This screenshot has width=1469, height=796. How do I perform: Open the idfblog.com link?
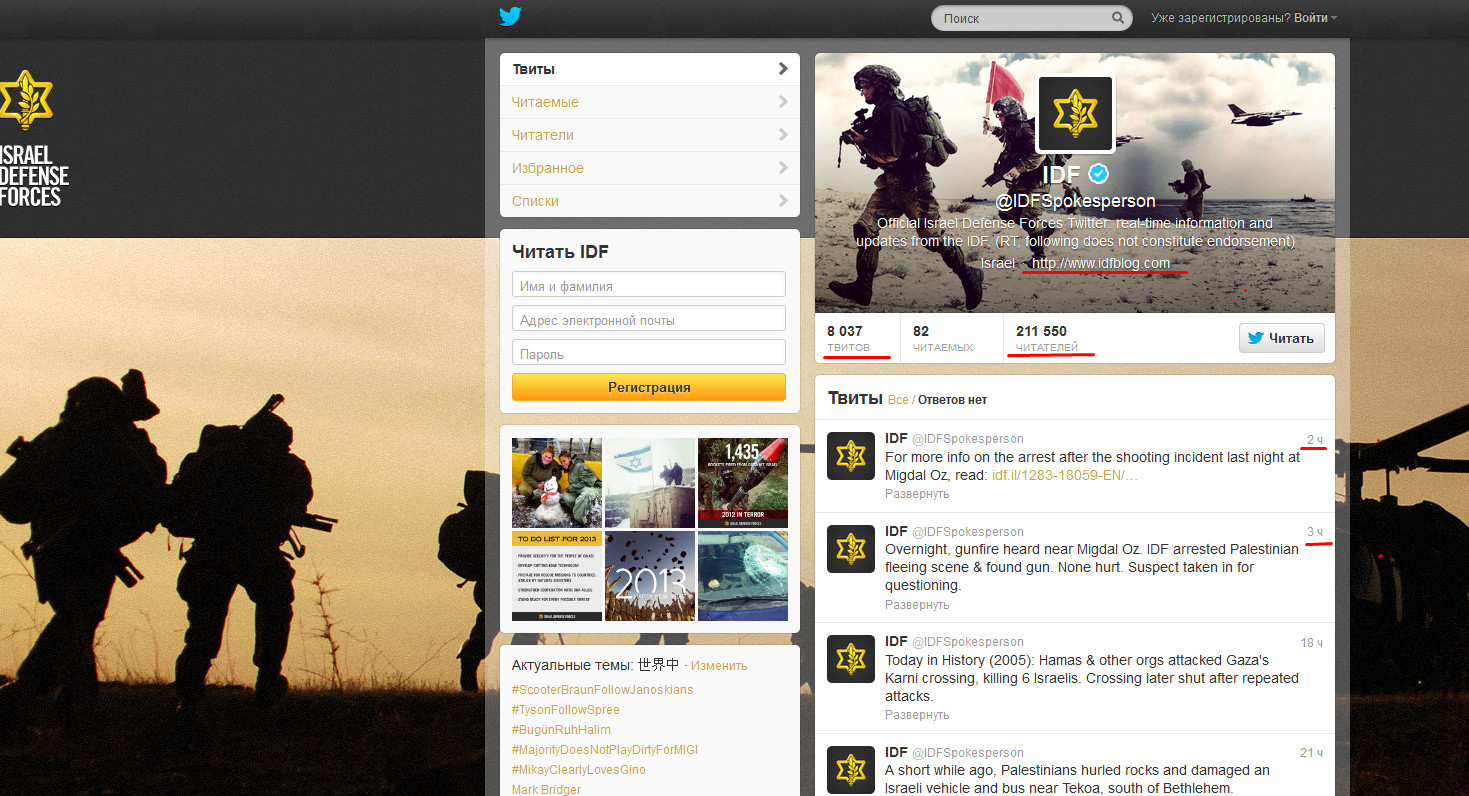click(x=1101, y=263)
